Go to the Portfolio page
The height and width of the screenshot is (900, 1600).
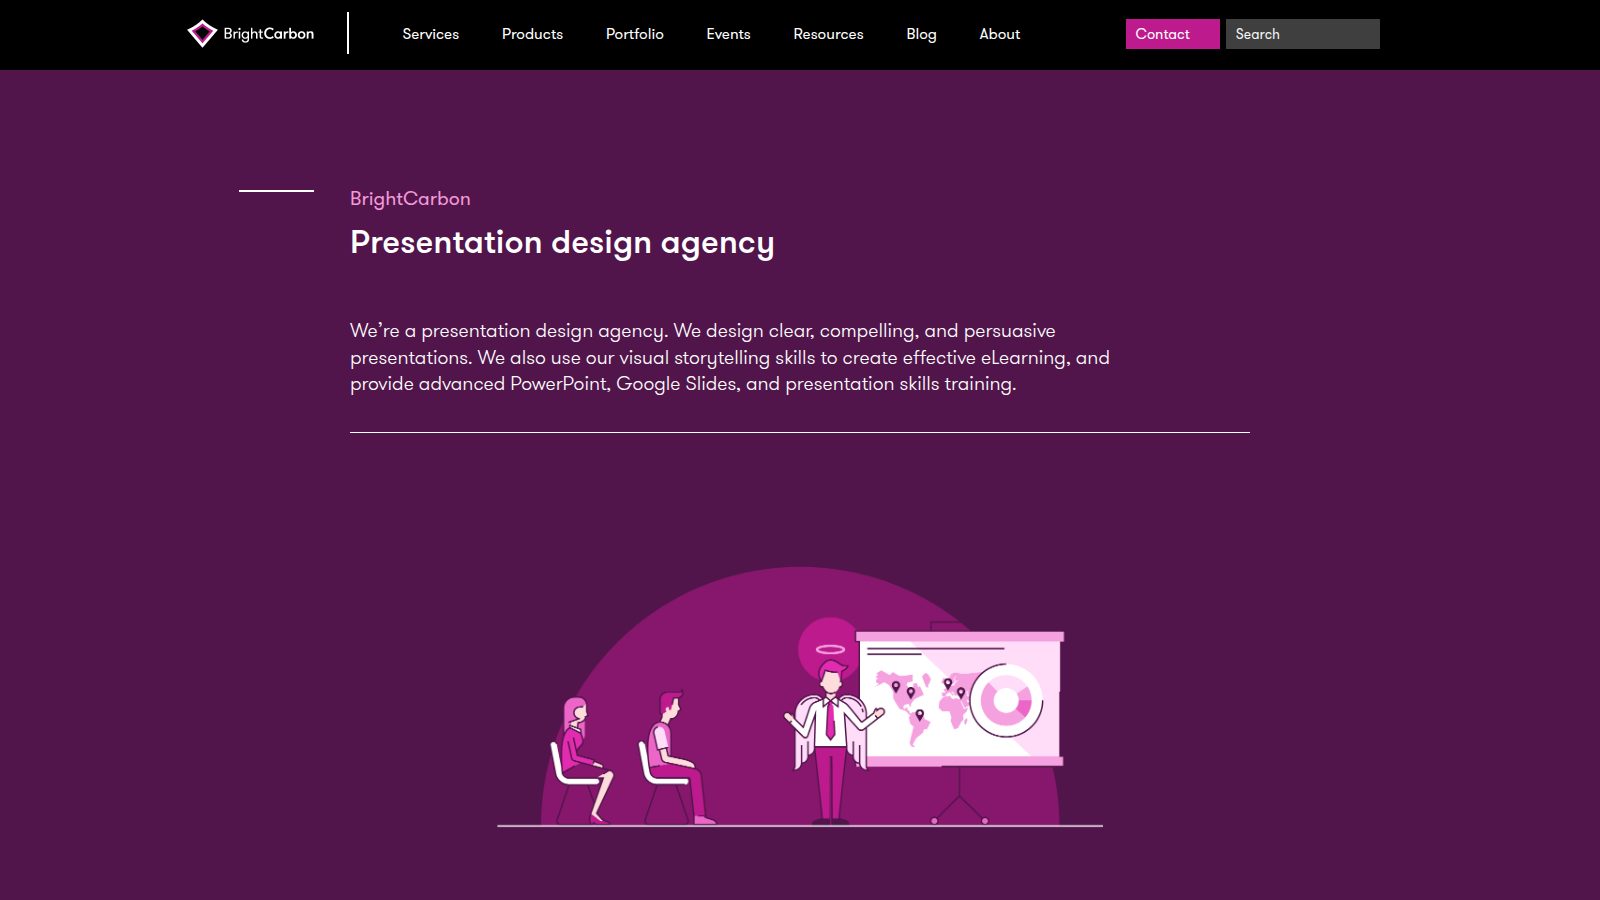pos(635,34)
